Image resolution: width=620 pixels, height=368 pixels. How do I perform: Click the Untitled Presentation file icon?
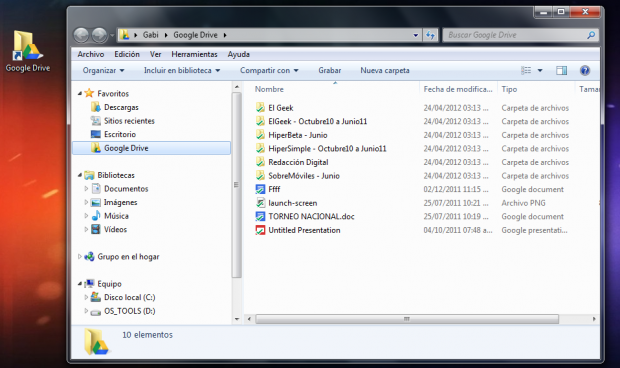coord(260,230)
